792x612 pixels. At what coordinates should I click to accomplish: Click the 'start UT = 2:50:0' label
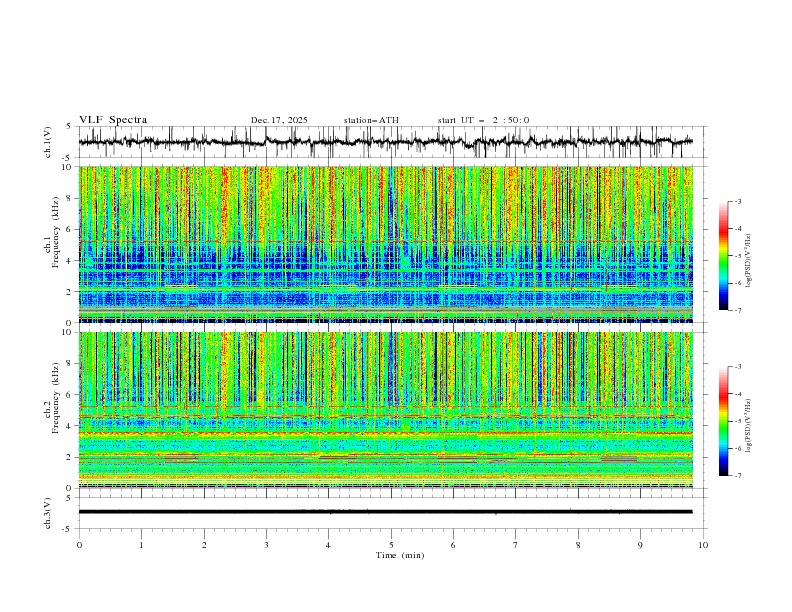point(483,120)
